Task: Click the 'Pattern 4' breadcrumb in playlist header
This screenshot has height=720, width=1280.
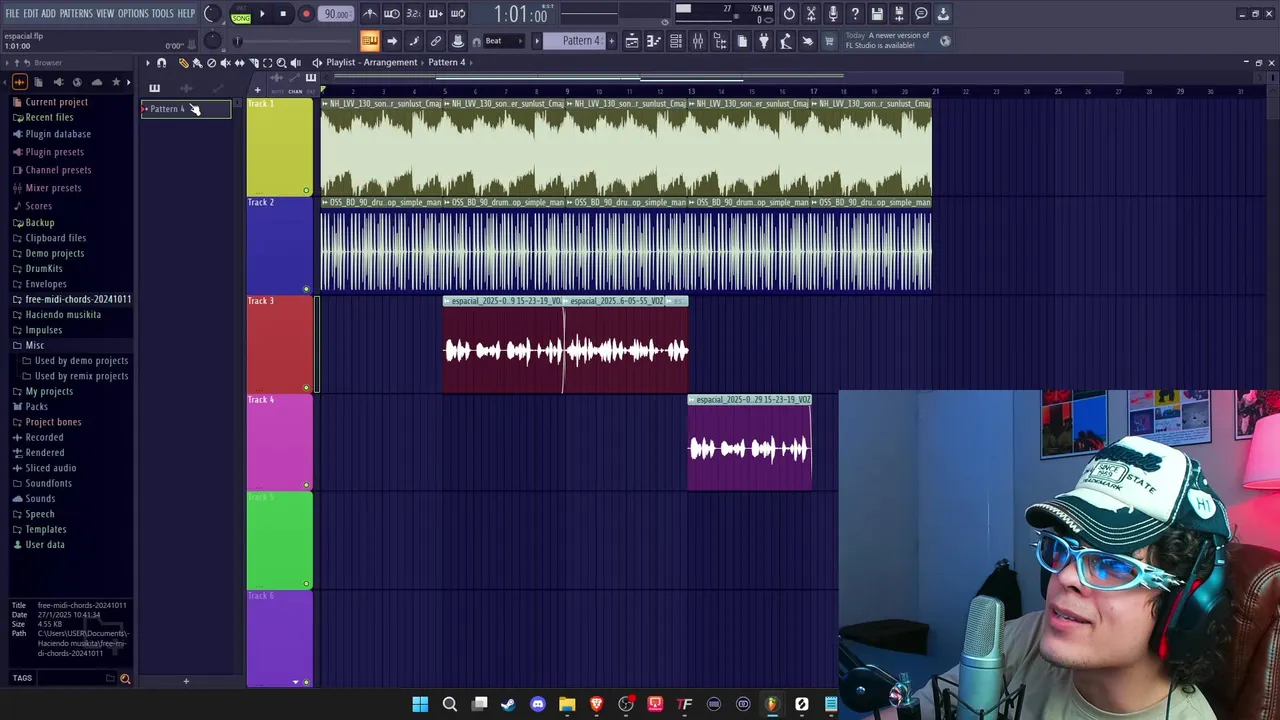Action: [447, 62]
